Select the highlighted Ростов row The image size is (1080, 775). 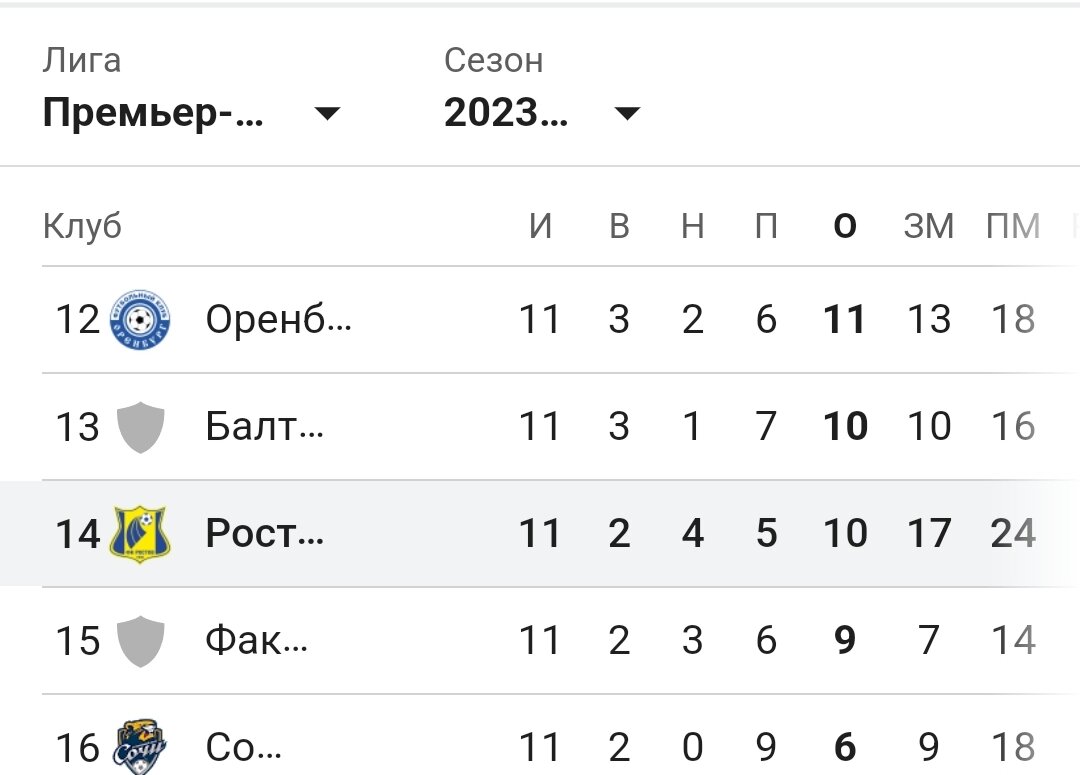pyautogui.click(x=540, y=533)
